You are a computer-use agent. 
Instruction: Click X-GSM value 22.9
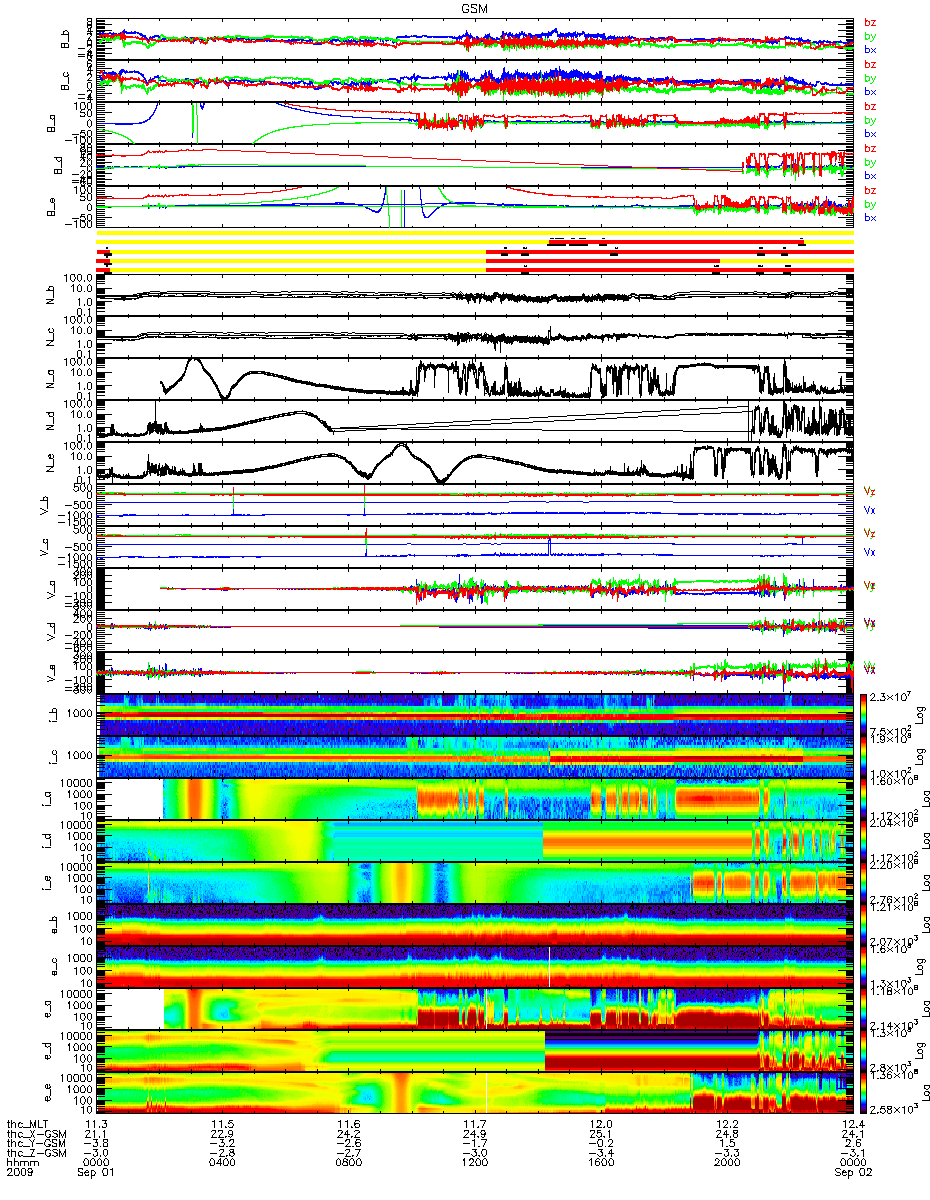click(221, 1134)
